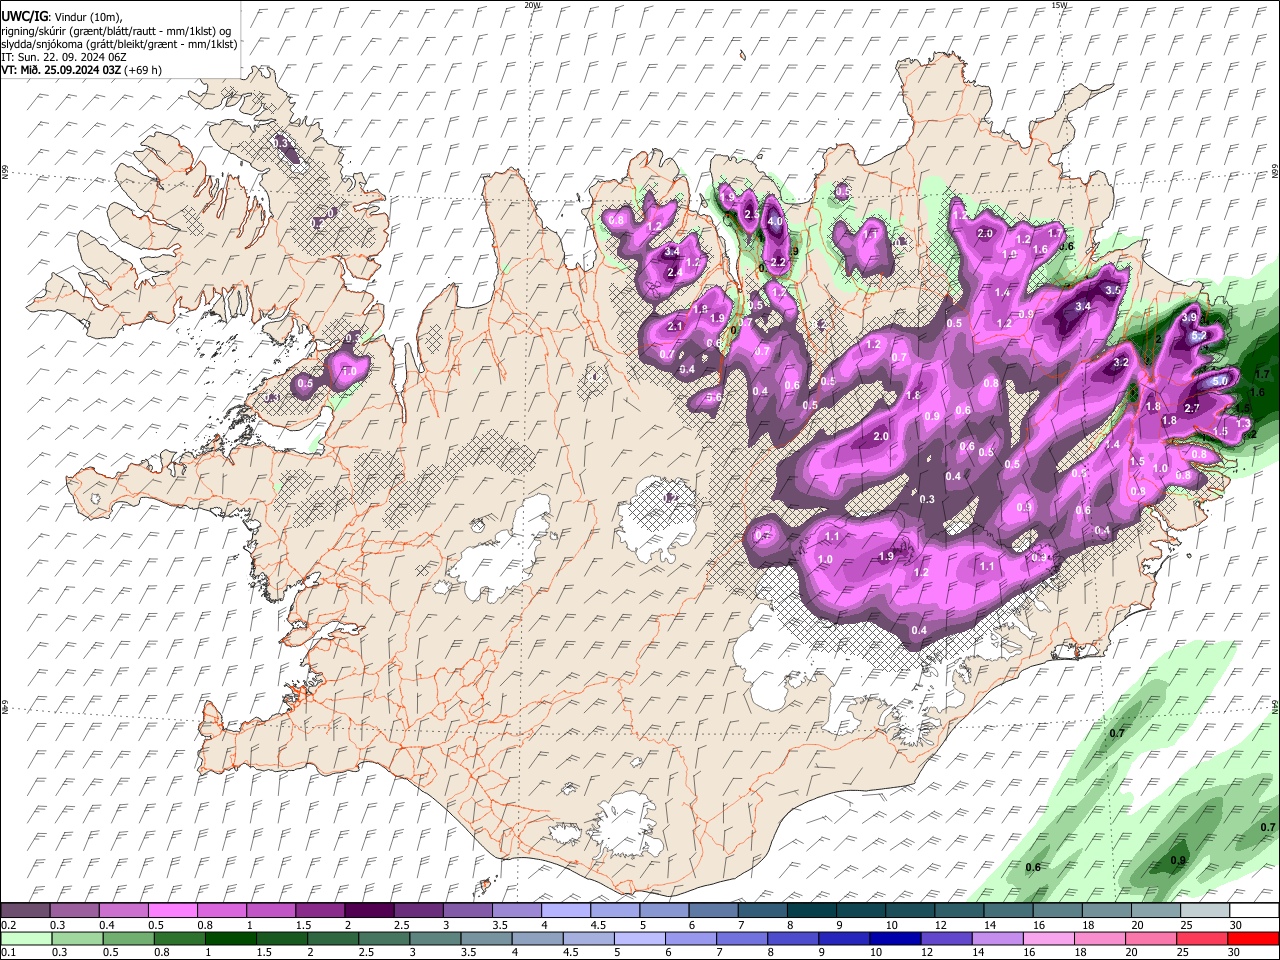Click the 3.5 precipitation value on the map
The width and height of the screenshot is (1280, 960).
[x=1113, y=290]
